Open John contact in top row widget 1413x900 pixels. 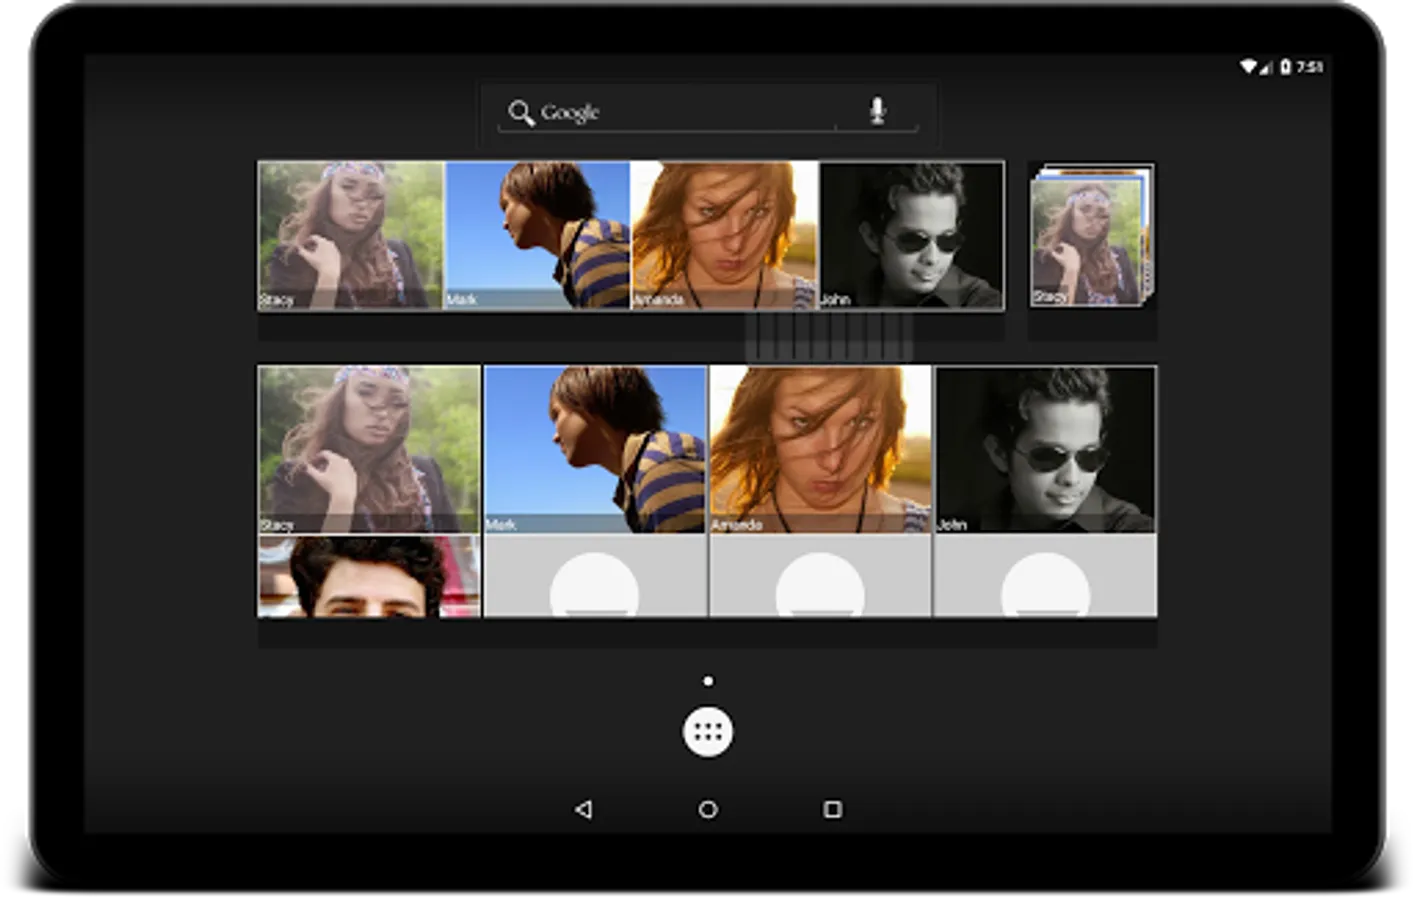(x=912, y=235)
